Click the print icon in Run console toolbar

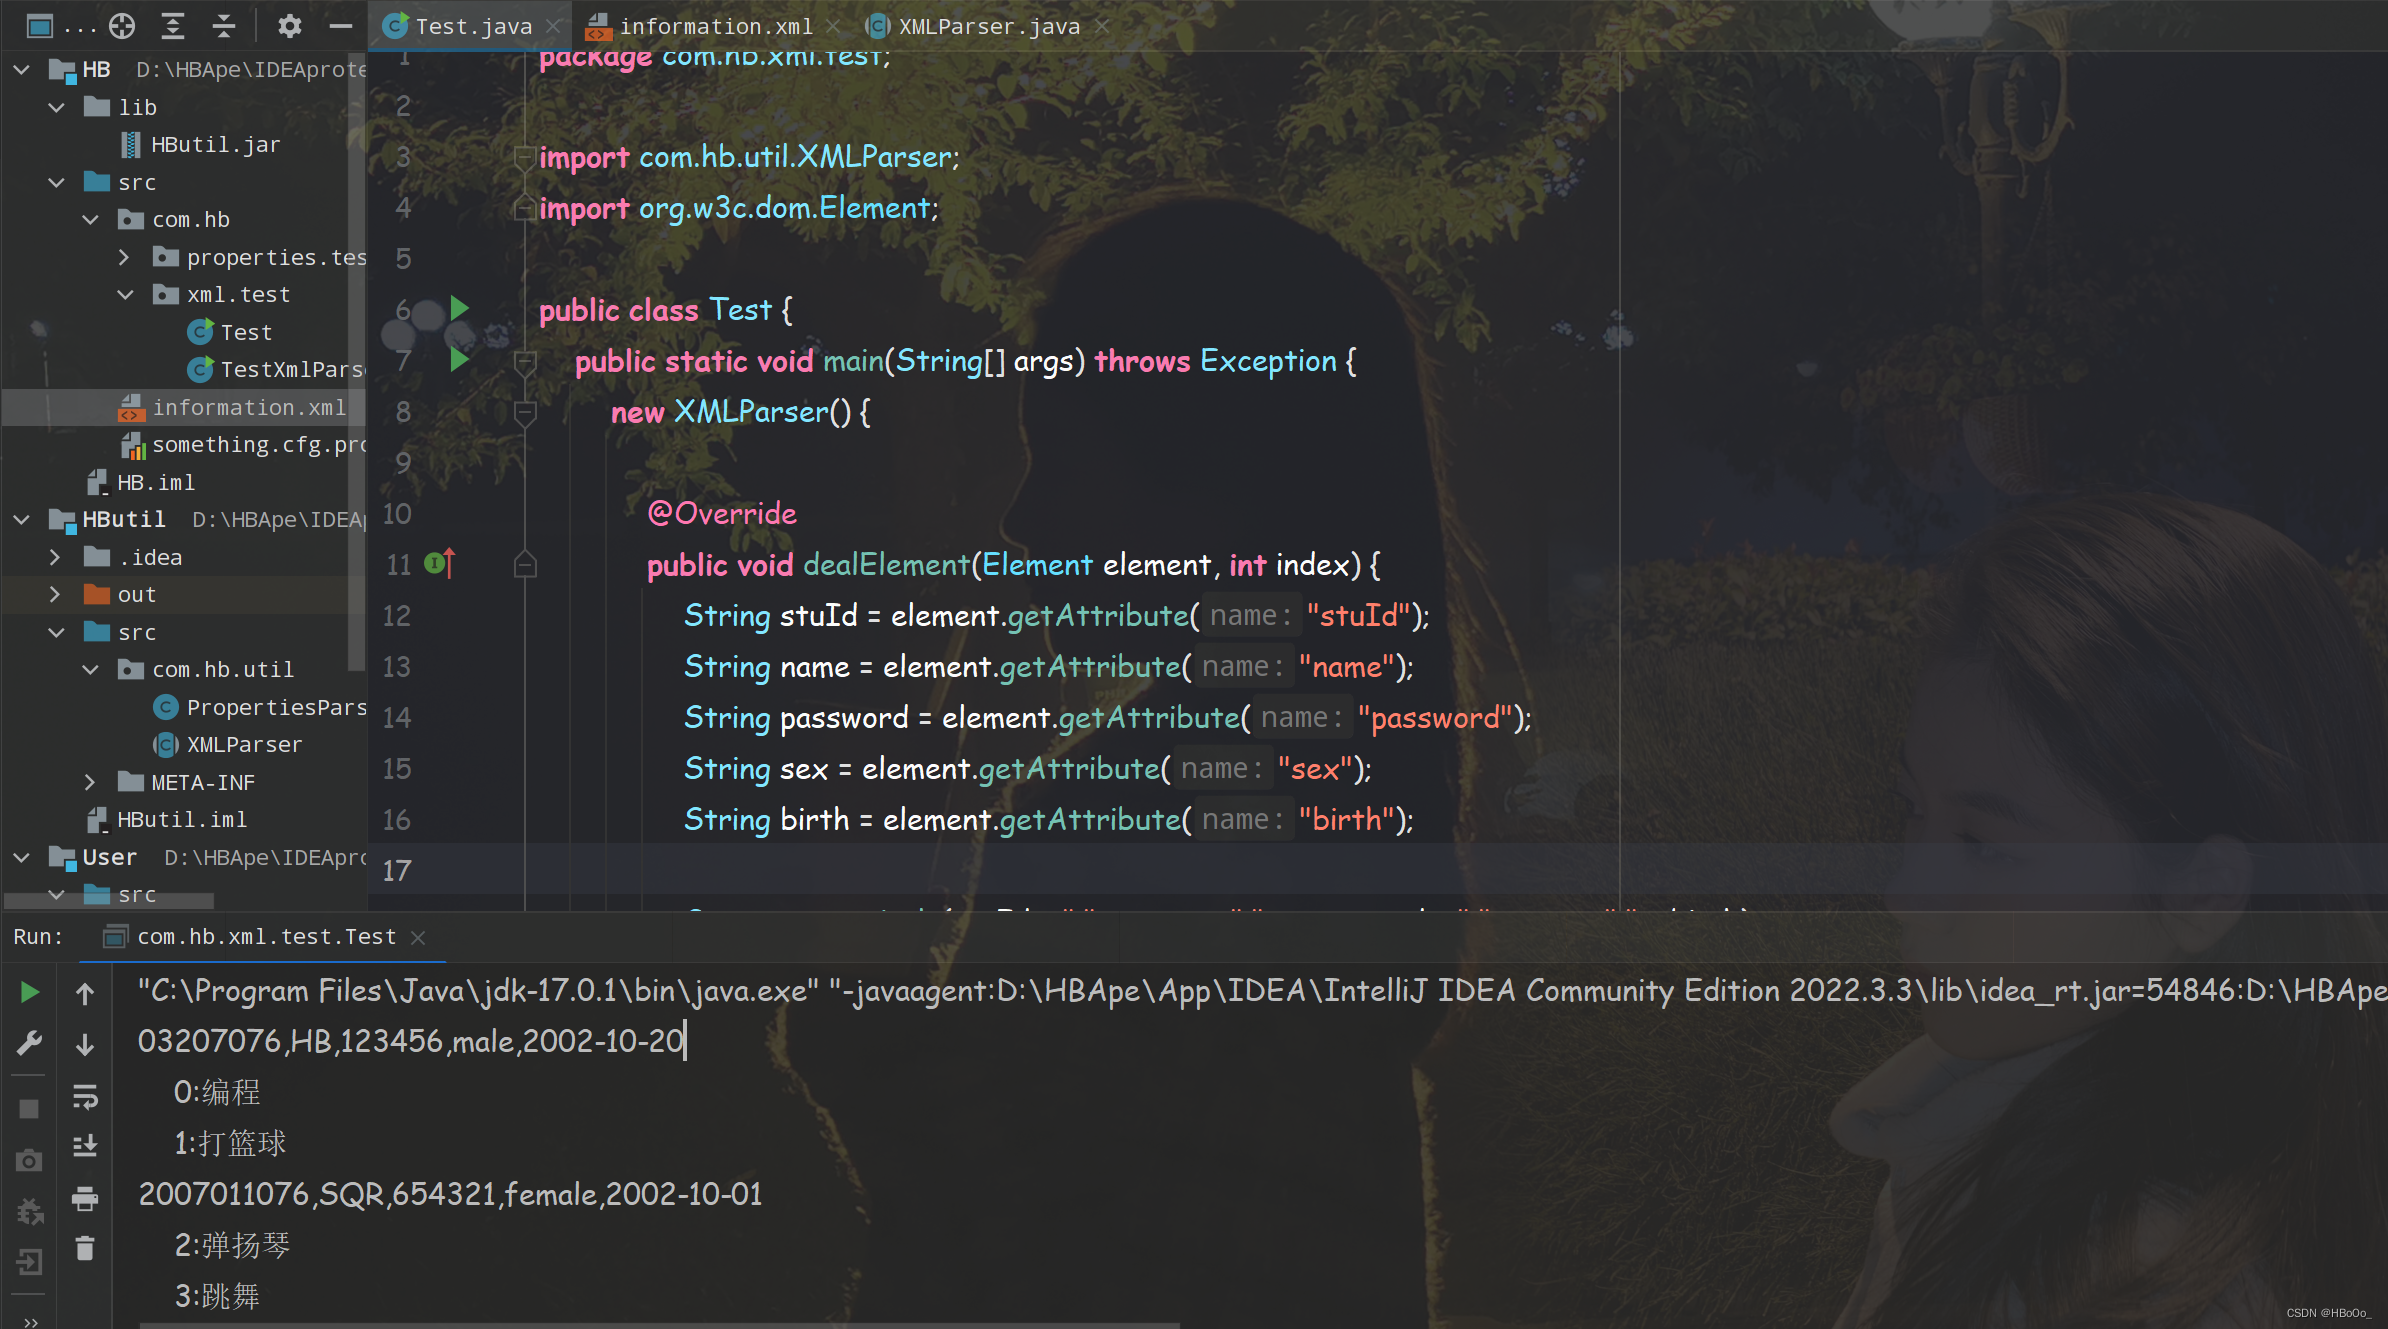tap(85, 1197)
